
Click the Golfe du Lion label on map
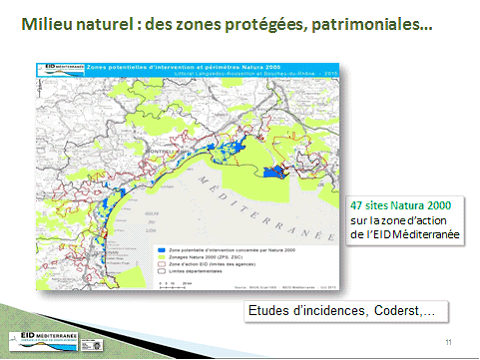(151, 222)
